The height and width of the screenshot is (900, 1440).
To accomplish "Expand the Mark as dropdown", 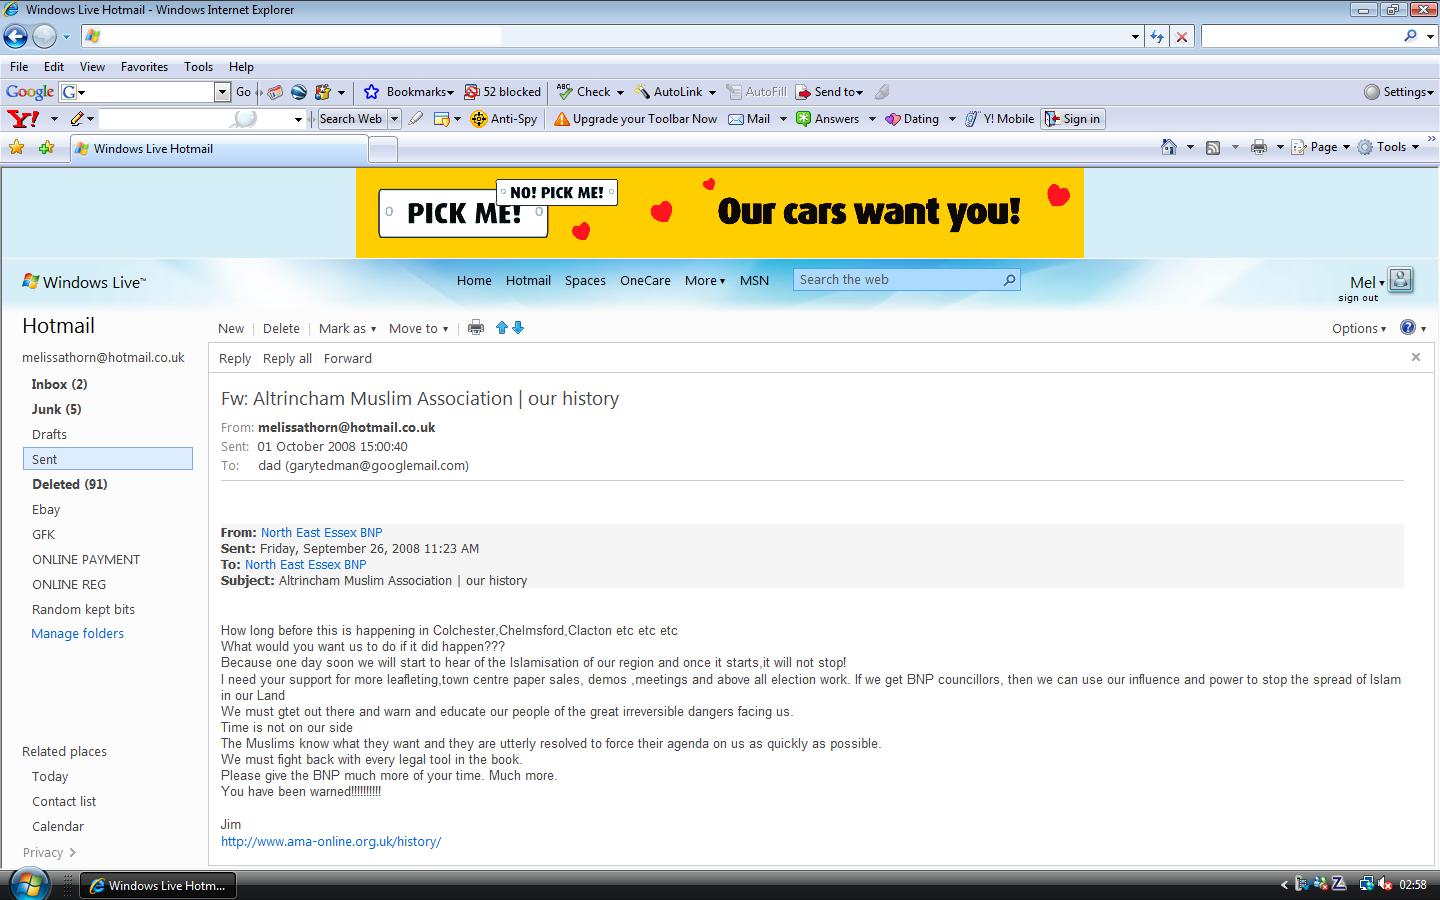I will click(x=347, y=328).
